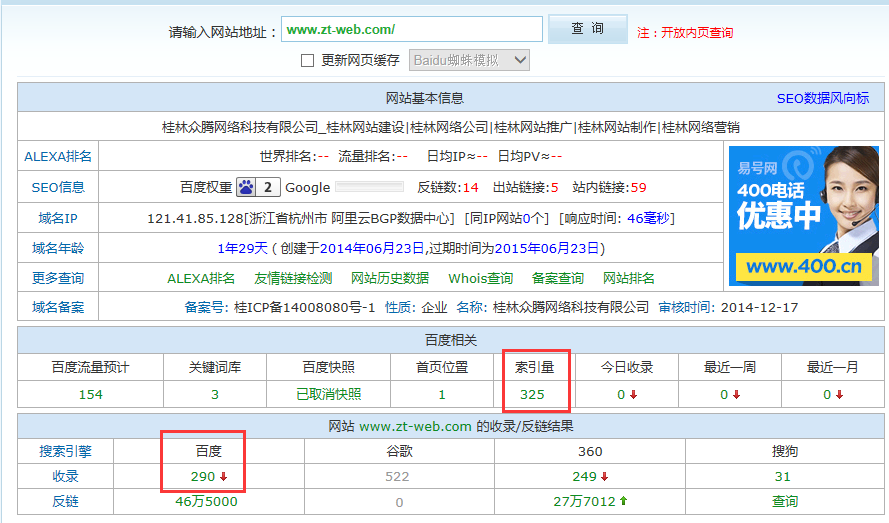Screen dimensions: 889x523
Task: Focus the website address input field
Action: coord(412,29)
